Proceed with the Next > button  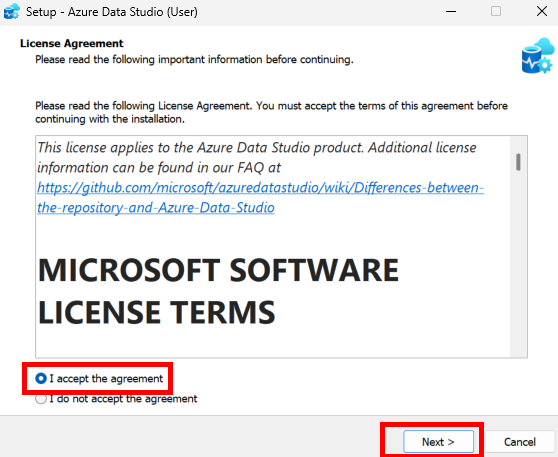coord(438,442)
